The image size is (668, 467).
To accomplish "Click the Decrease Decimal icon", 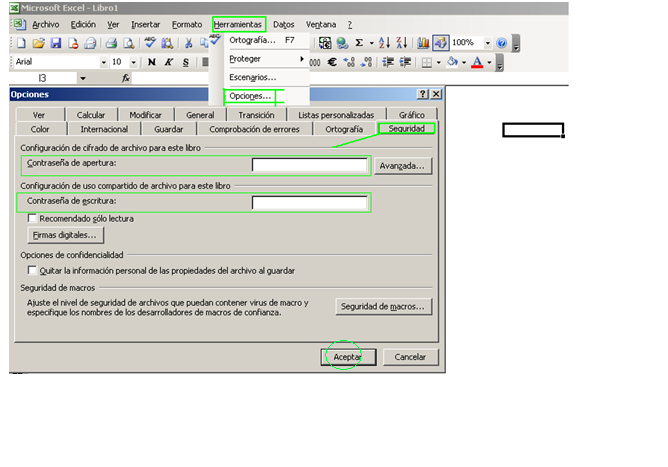I will click(x=366, y=62).
